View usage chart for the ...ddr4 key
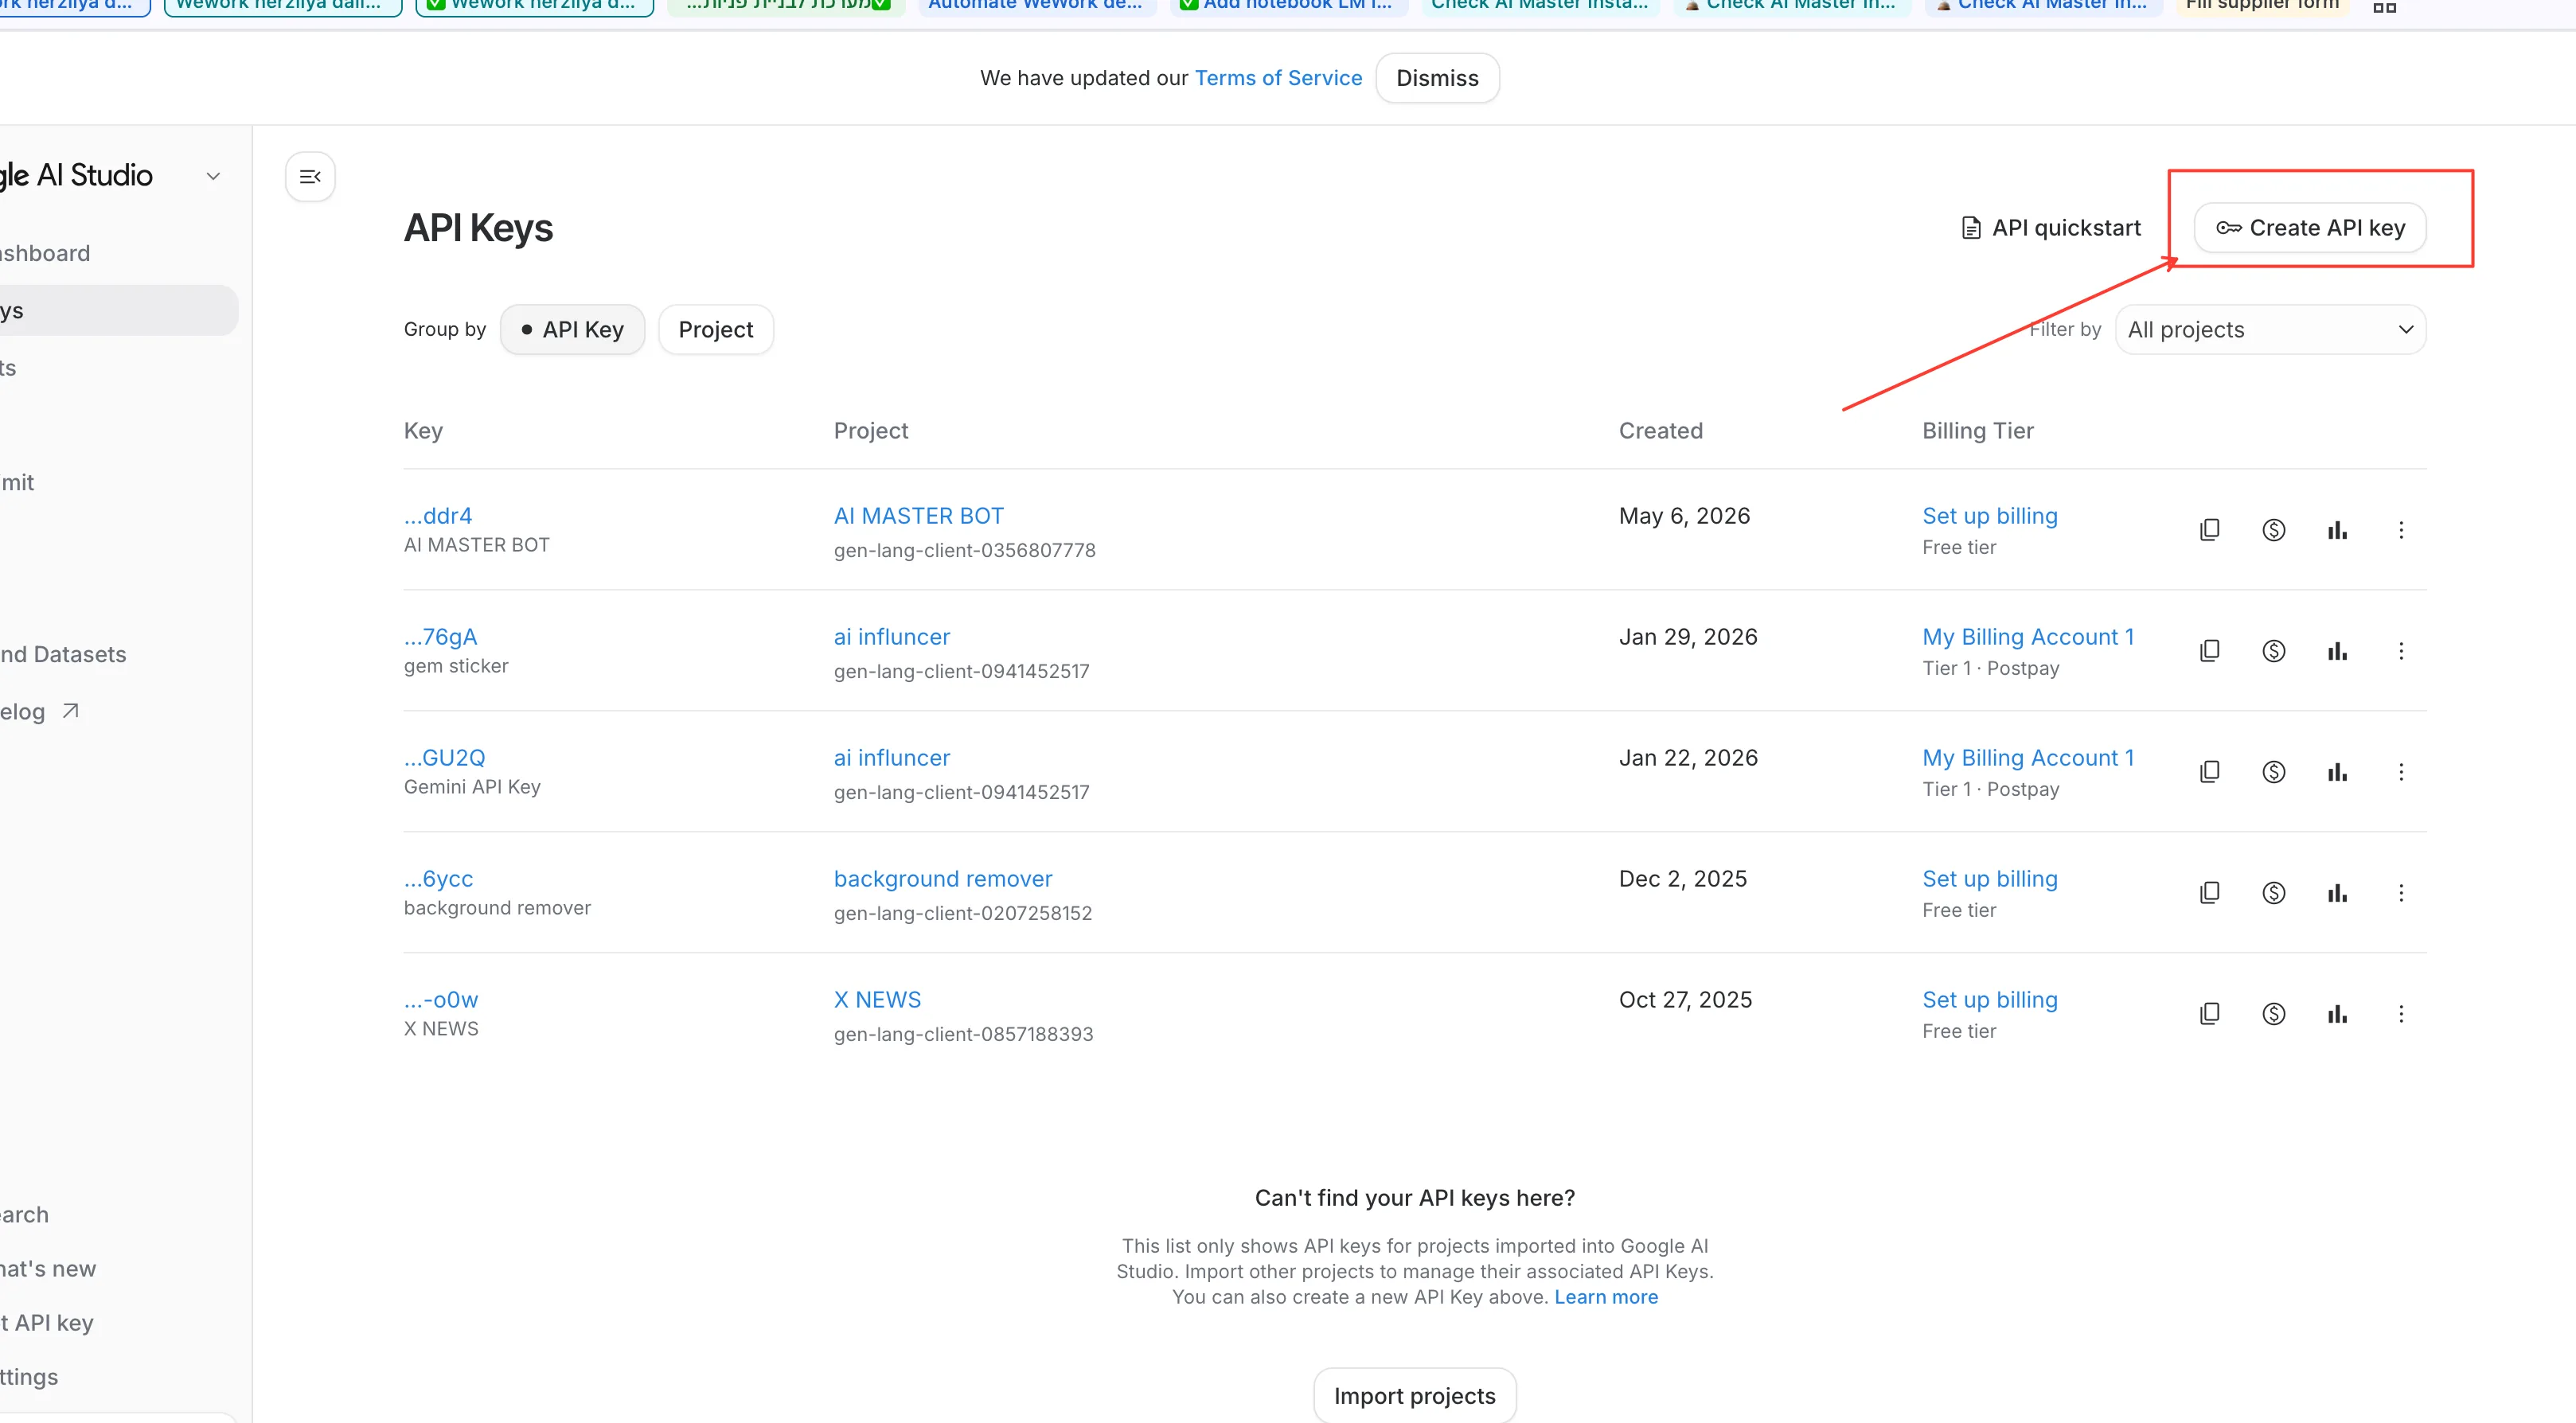The height and width of the screenshot is (1423, 2576). click(2337, 530)
